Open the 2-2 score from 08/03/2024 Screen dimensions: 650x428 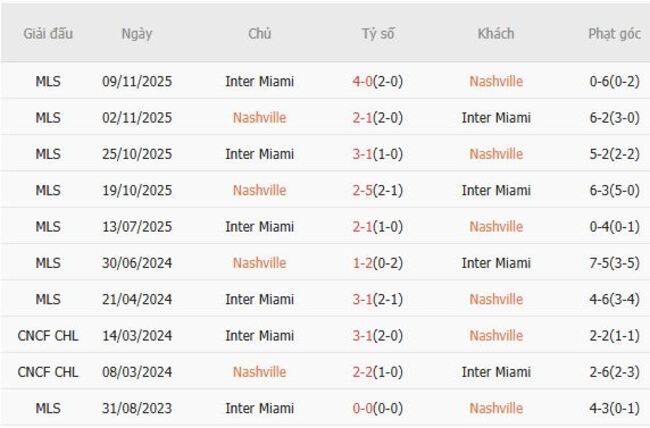[x=378, y=372]
